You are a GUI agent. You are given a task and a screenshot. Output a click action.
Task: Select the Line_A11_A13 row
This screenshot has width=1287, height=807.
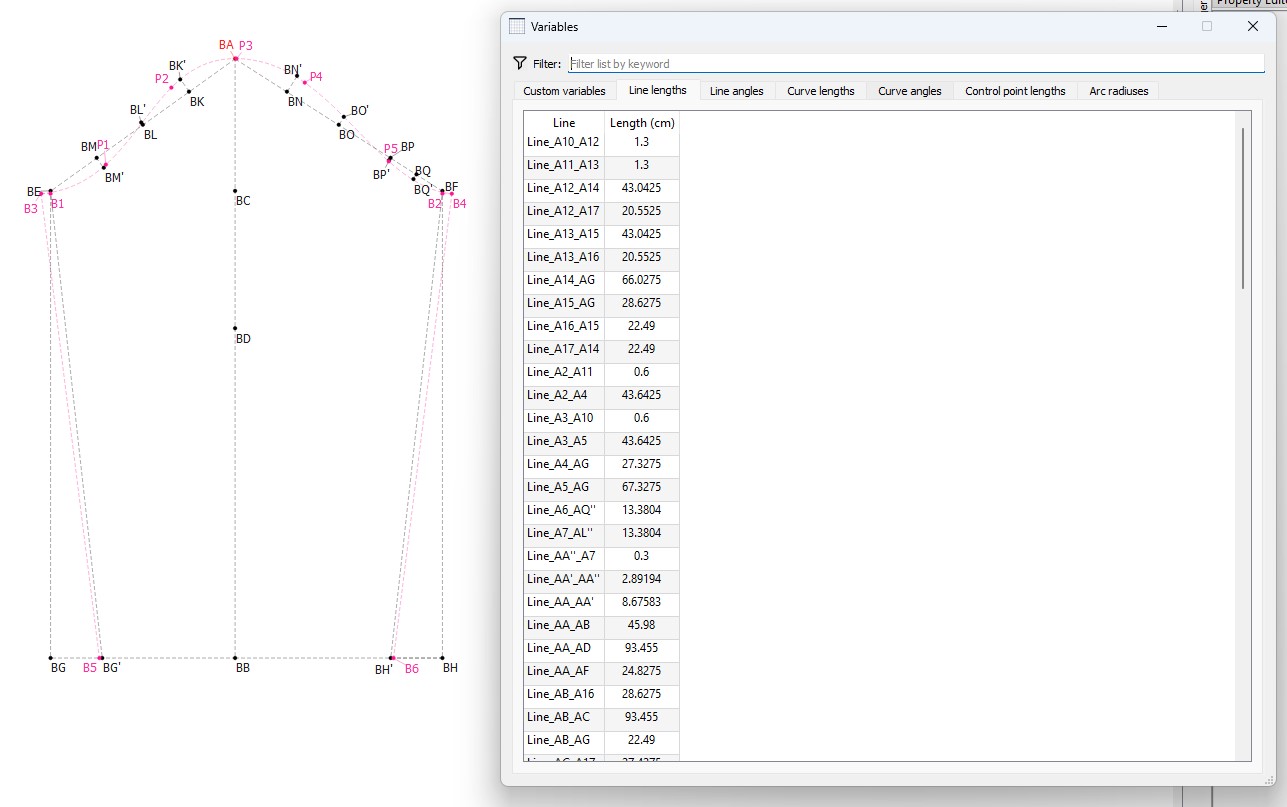(601, 165)
